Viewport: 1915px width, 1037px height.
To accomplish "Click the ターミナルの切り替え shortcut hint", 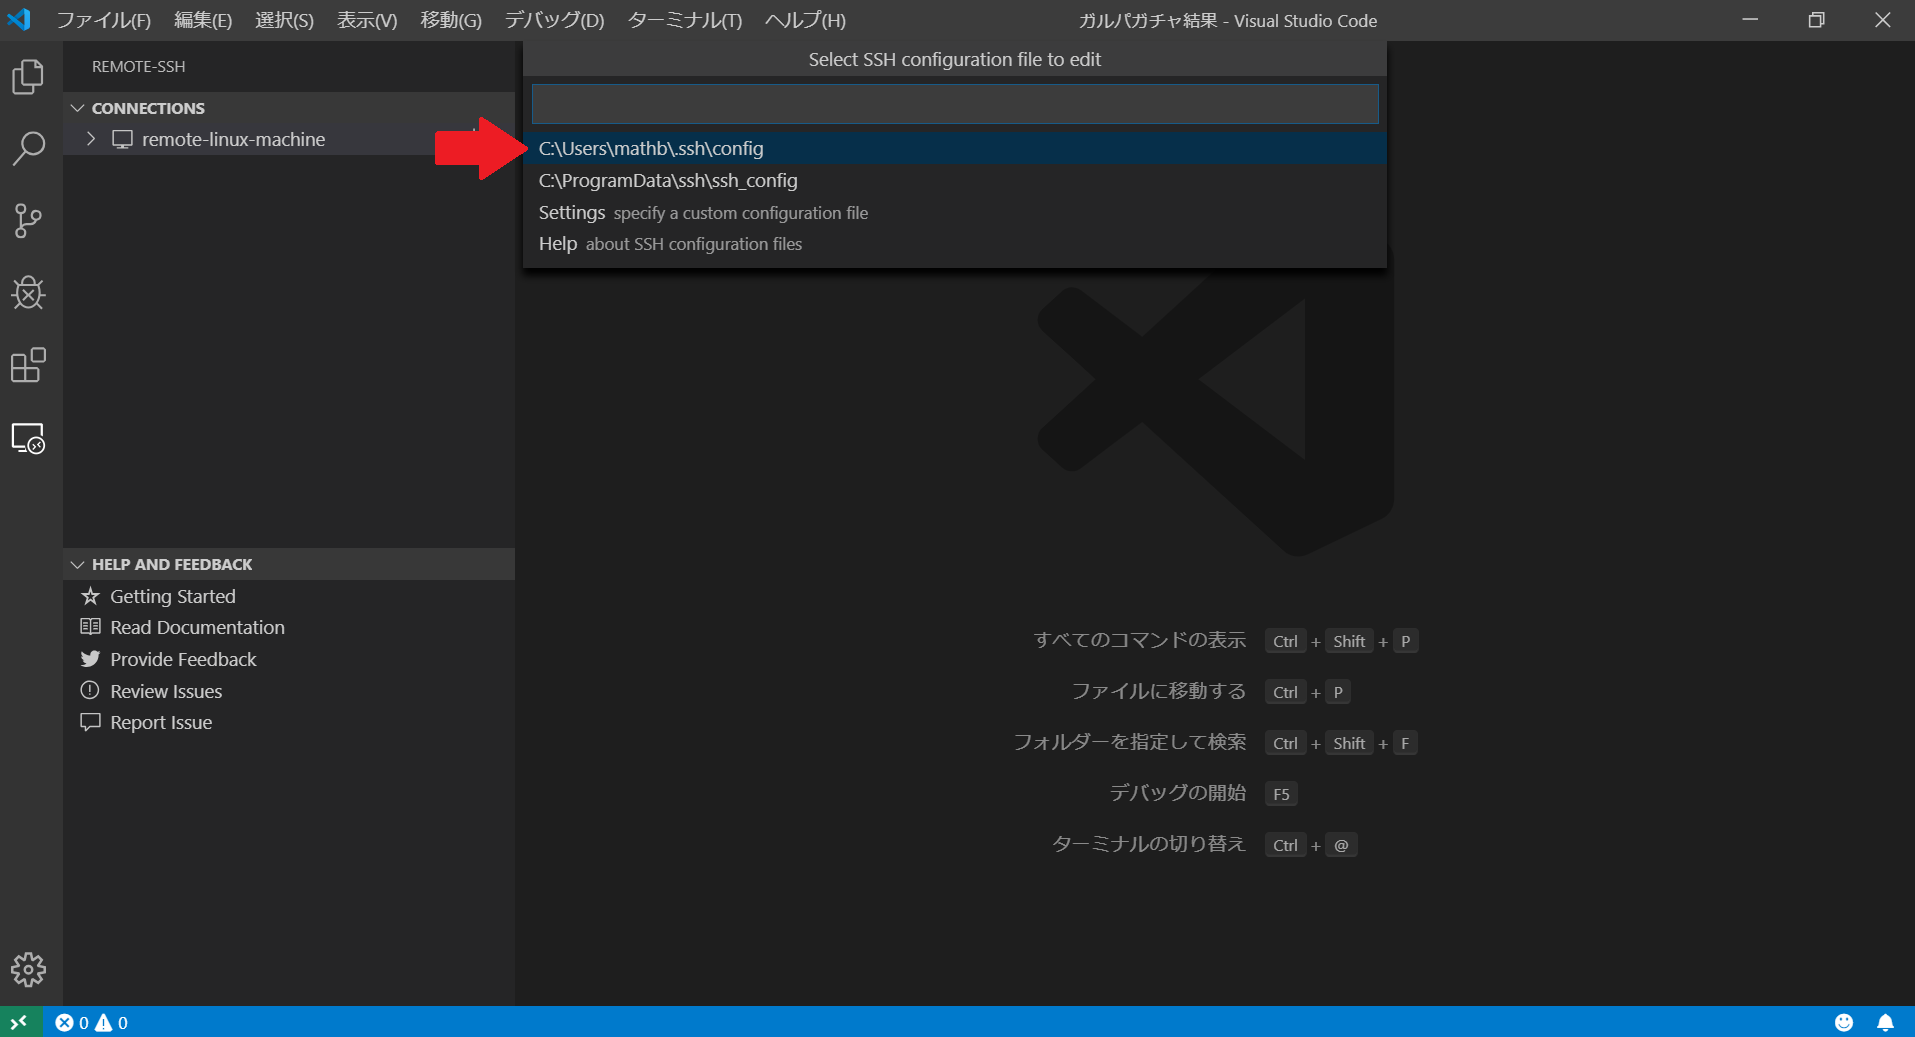I will click(x=1149, y=844).
